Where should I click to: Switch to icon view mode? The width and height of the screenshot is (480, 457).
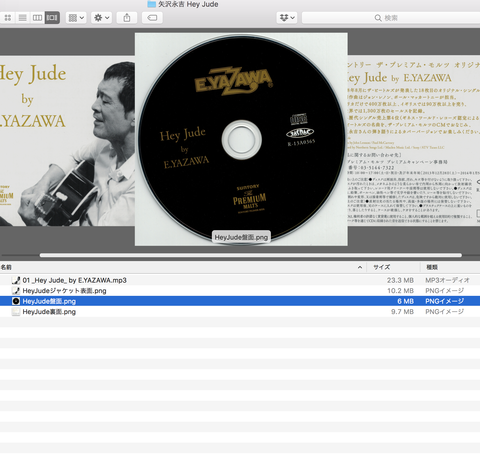click(7, 18)
